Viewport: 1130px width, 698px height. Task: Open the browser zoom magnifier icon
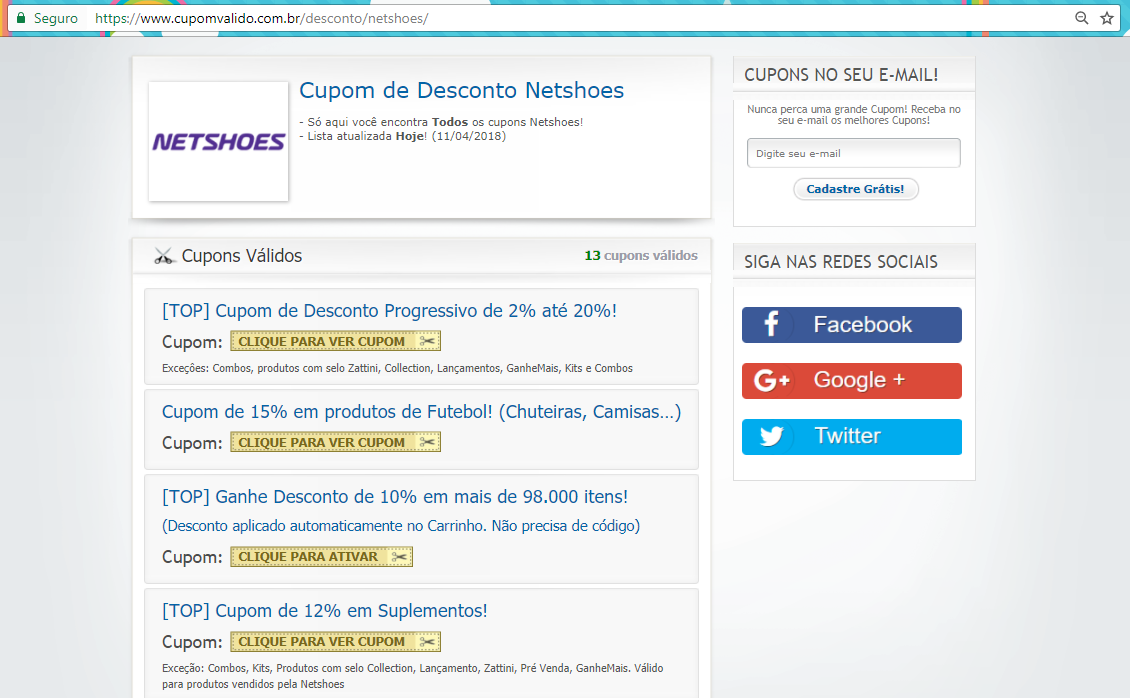click(x=1081, y=17)
